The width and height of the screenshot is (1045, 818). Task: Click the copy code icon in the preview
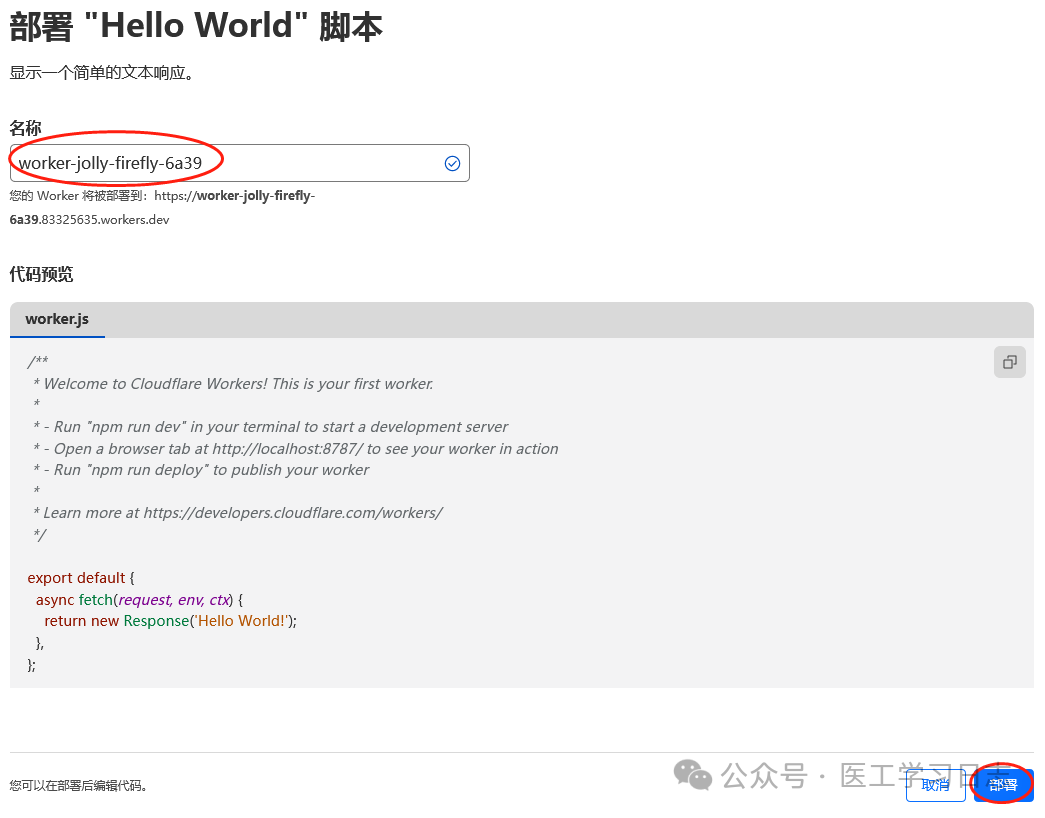(1010, 362)
